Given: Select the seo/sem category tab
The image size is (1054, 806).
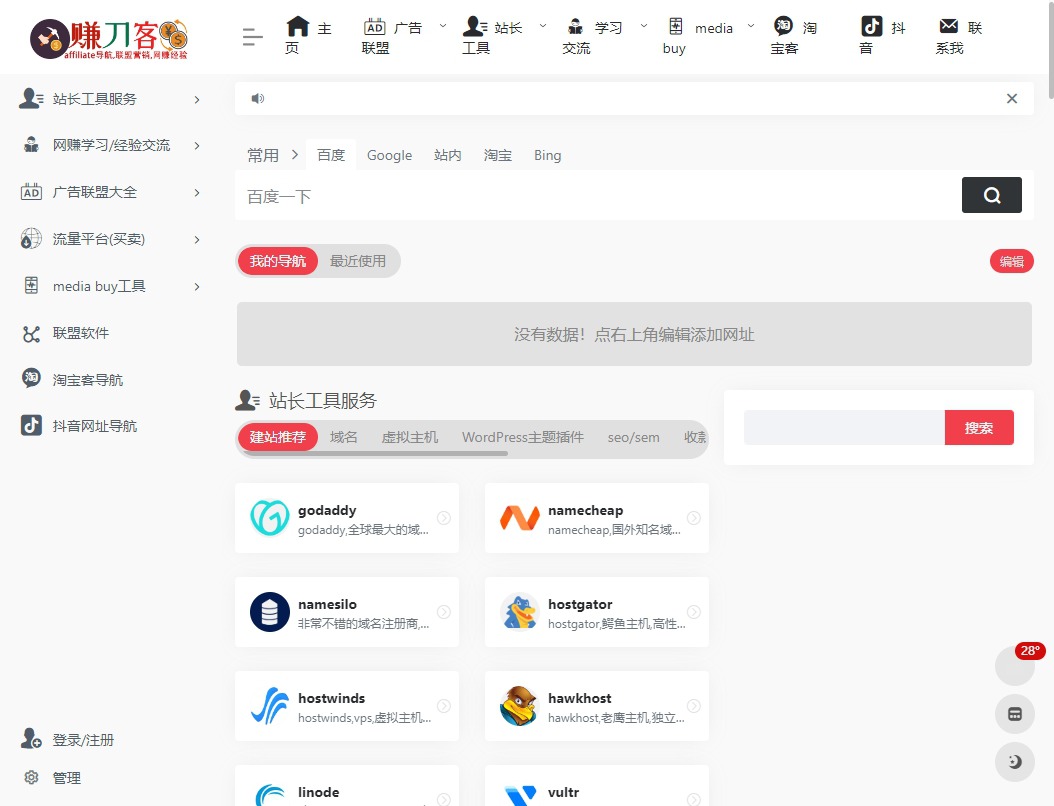Looking at the screenshot, I should pyautogui.click(x=633, y=438).
